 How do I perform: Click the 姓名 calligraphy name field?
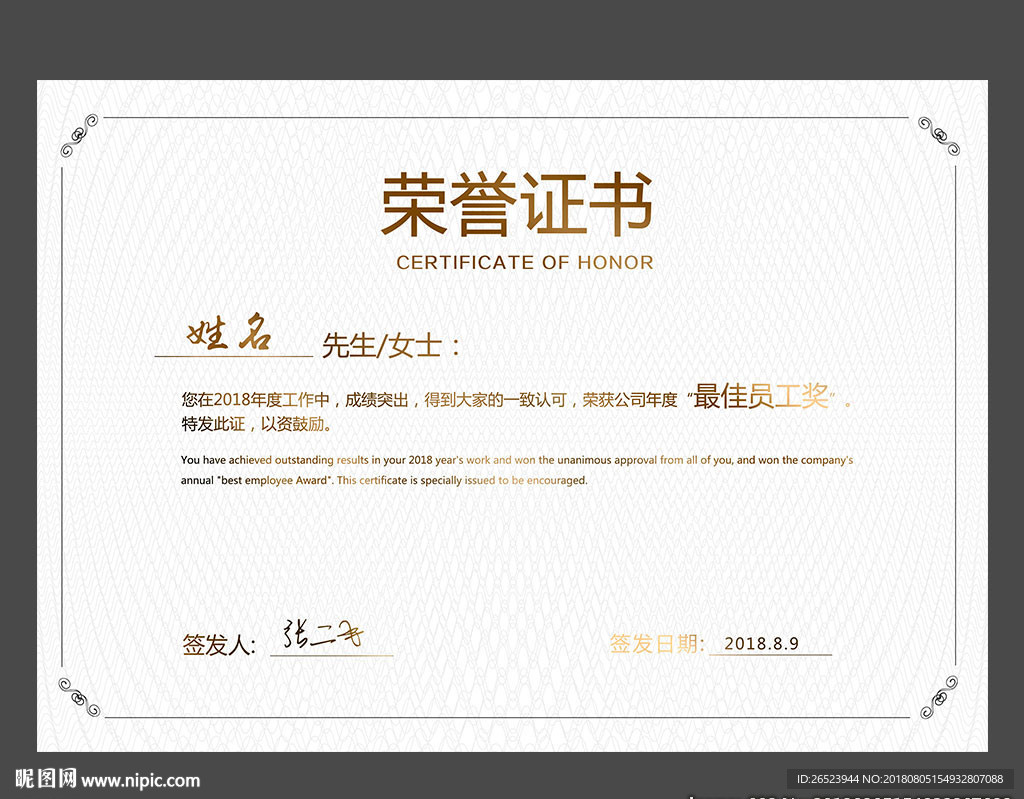(229, 332)
